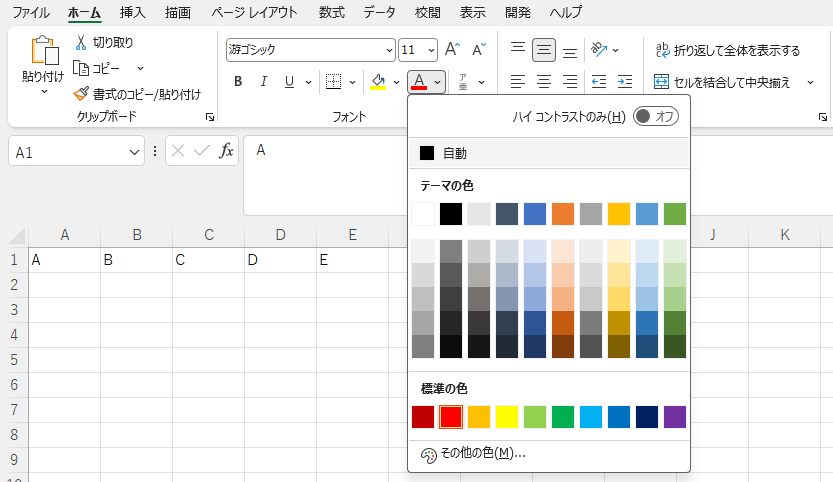Apply the red font color A button
Screen dimensions: 833x482
click(x=419, y=81)
